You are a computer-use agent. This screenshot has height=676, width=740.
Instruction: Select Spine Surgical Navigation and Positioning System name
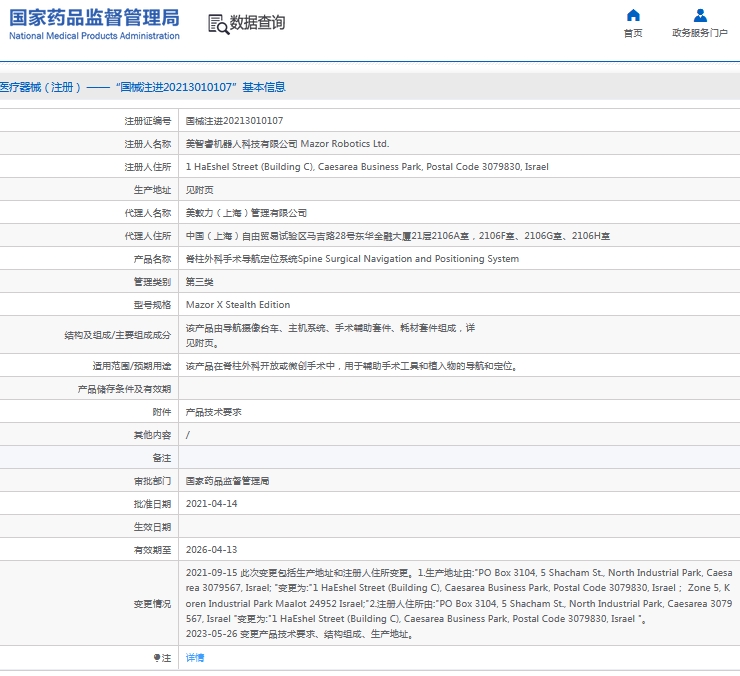(x=352, y=259)
